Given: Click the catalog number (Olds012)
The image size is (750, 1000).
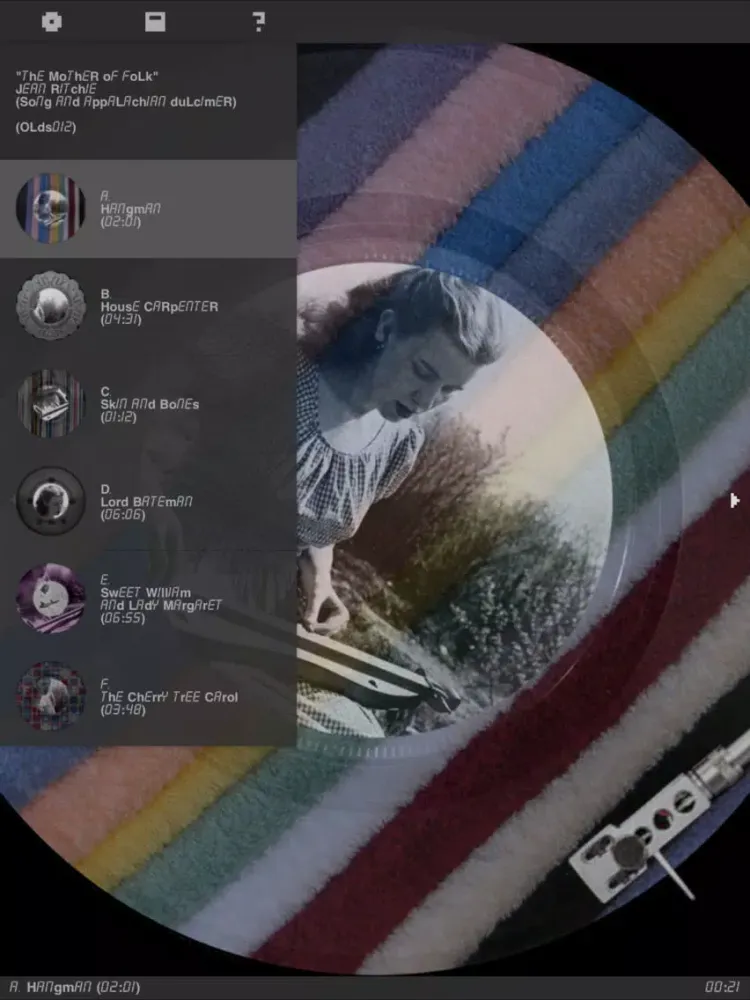Looking at the screenshot, I should (x=46, y=127).
